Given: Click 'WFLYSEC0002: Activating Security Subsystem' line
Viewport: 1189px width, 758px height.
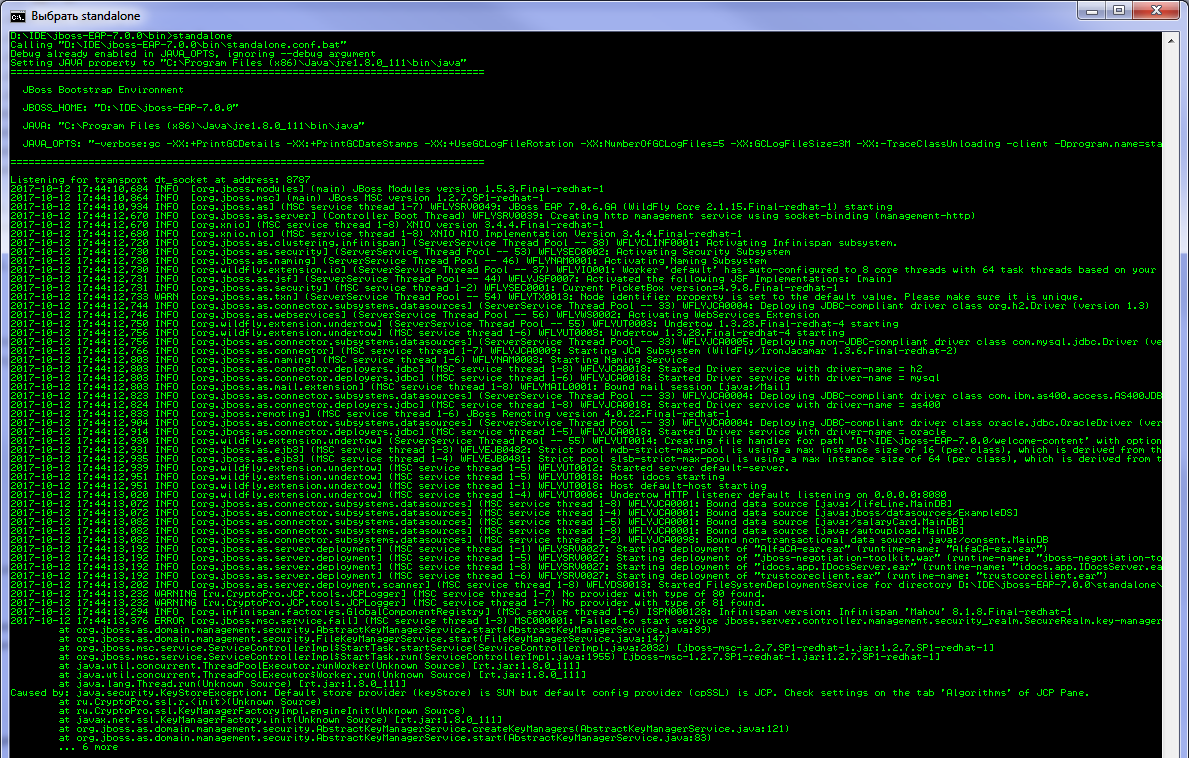Looking at the screenshot, I should point(400,252).
